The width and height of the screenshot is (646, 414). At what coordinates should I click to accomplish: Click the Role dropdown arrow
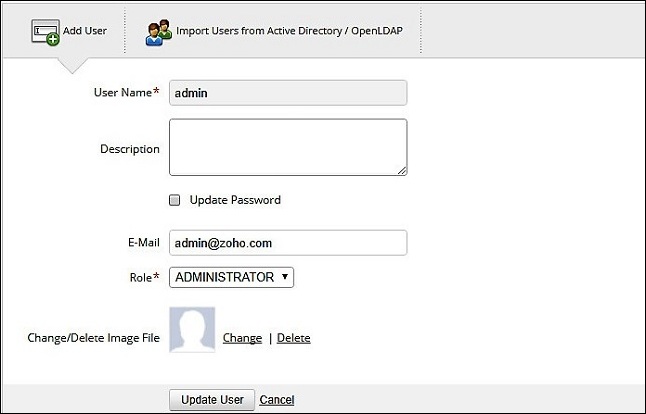[x=285, y=277]
